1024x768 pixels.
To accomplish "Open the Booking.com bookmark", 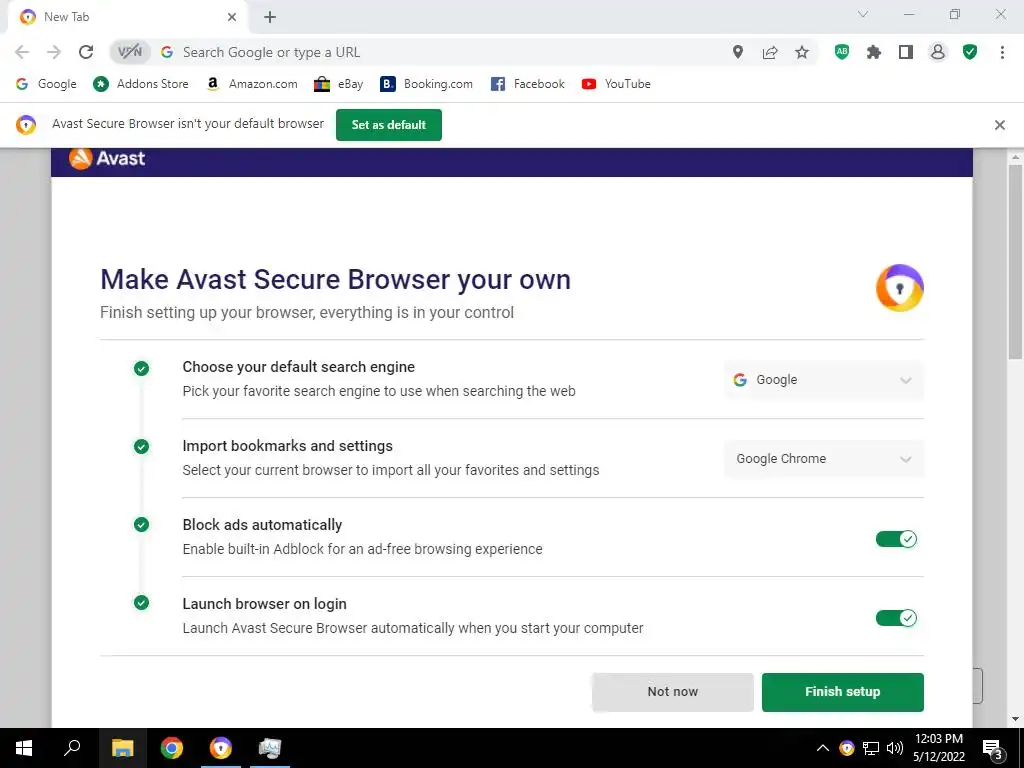I will point(426,84).
